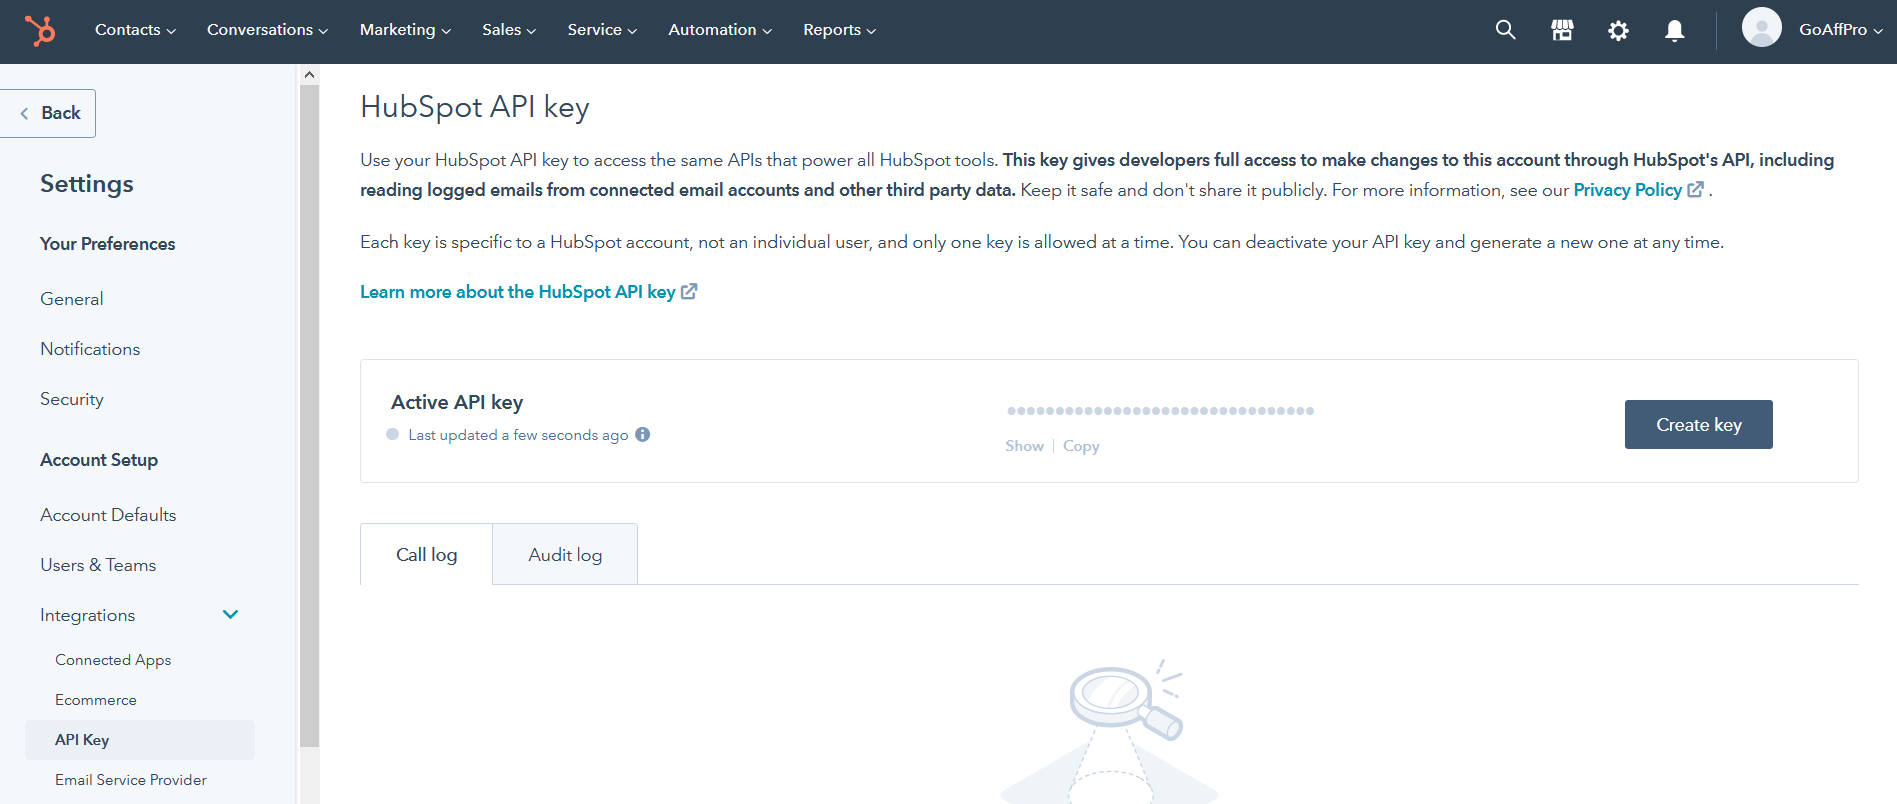This screenshot has width=1897, height=804.
Task: Click the sidebar vertical scrollbar
Action: 309,415
